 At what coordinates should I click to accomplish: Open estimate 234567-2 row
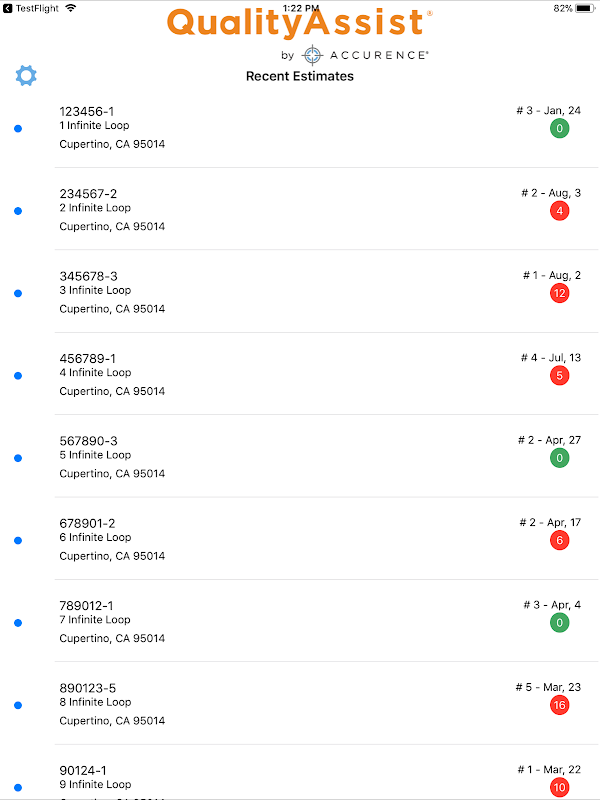click(327, 209)
